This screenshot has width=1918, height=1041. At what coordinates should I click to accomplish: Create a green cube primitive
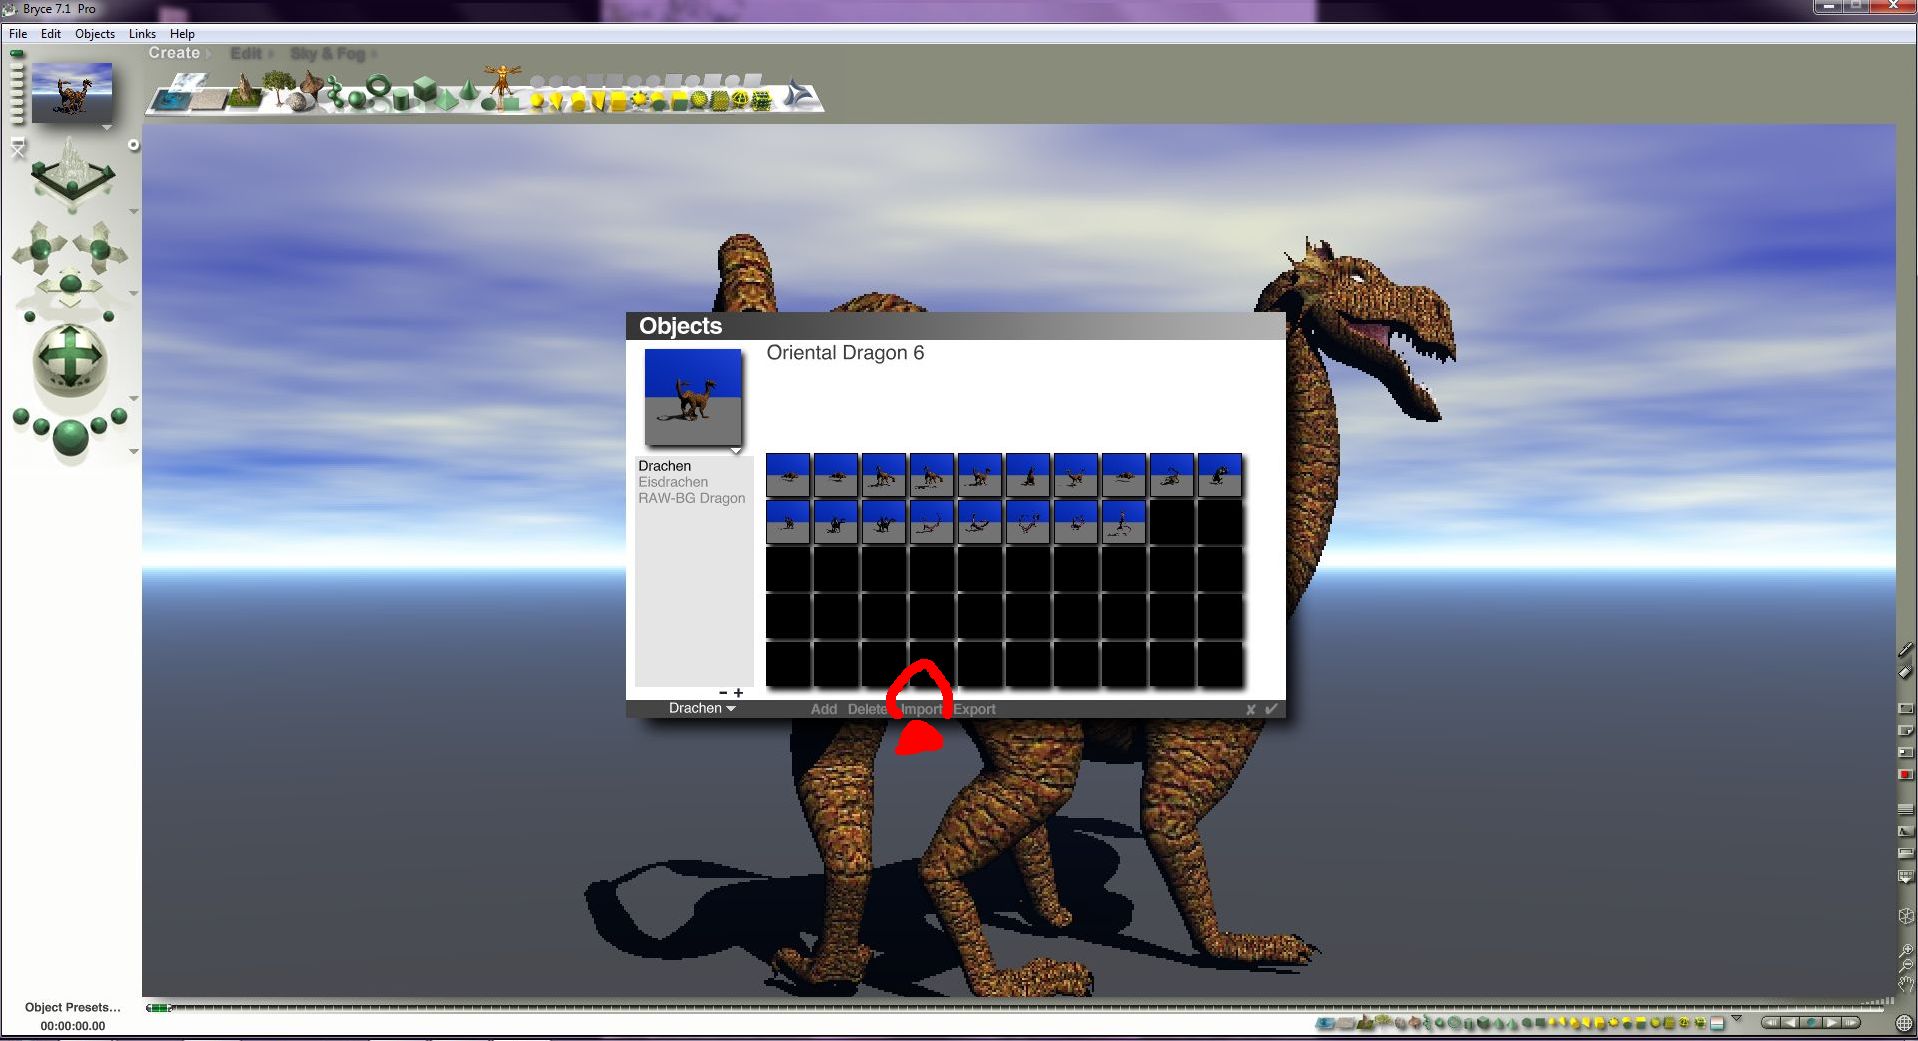(425, 89)
